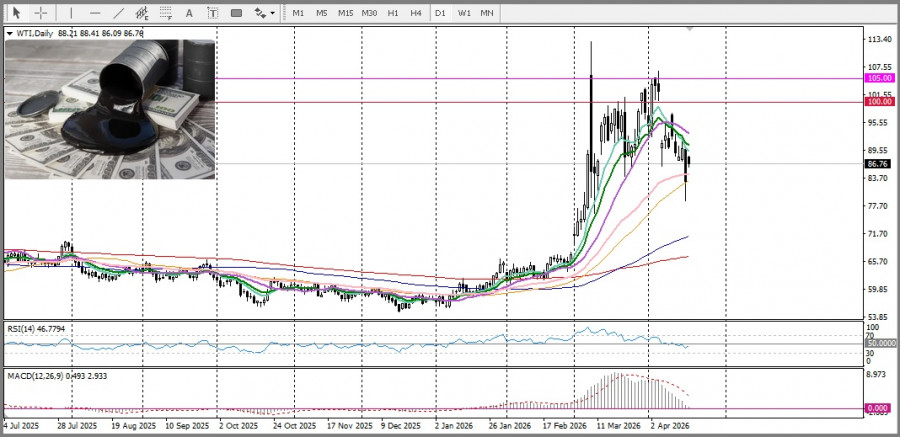900x437 pixels.
Task: Expand the WTI,Daily chart title arrow
Action: pyautogui.click(x=10, y=33)
